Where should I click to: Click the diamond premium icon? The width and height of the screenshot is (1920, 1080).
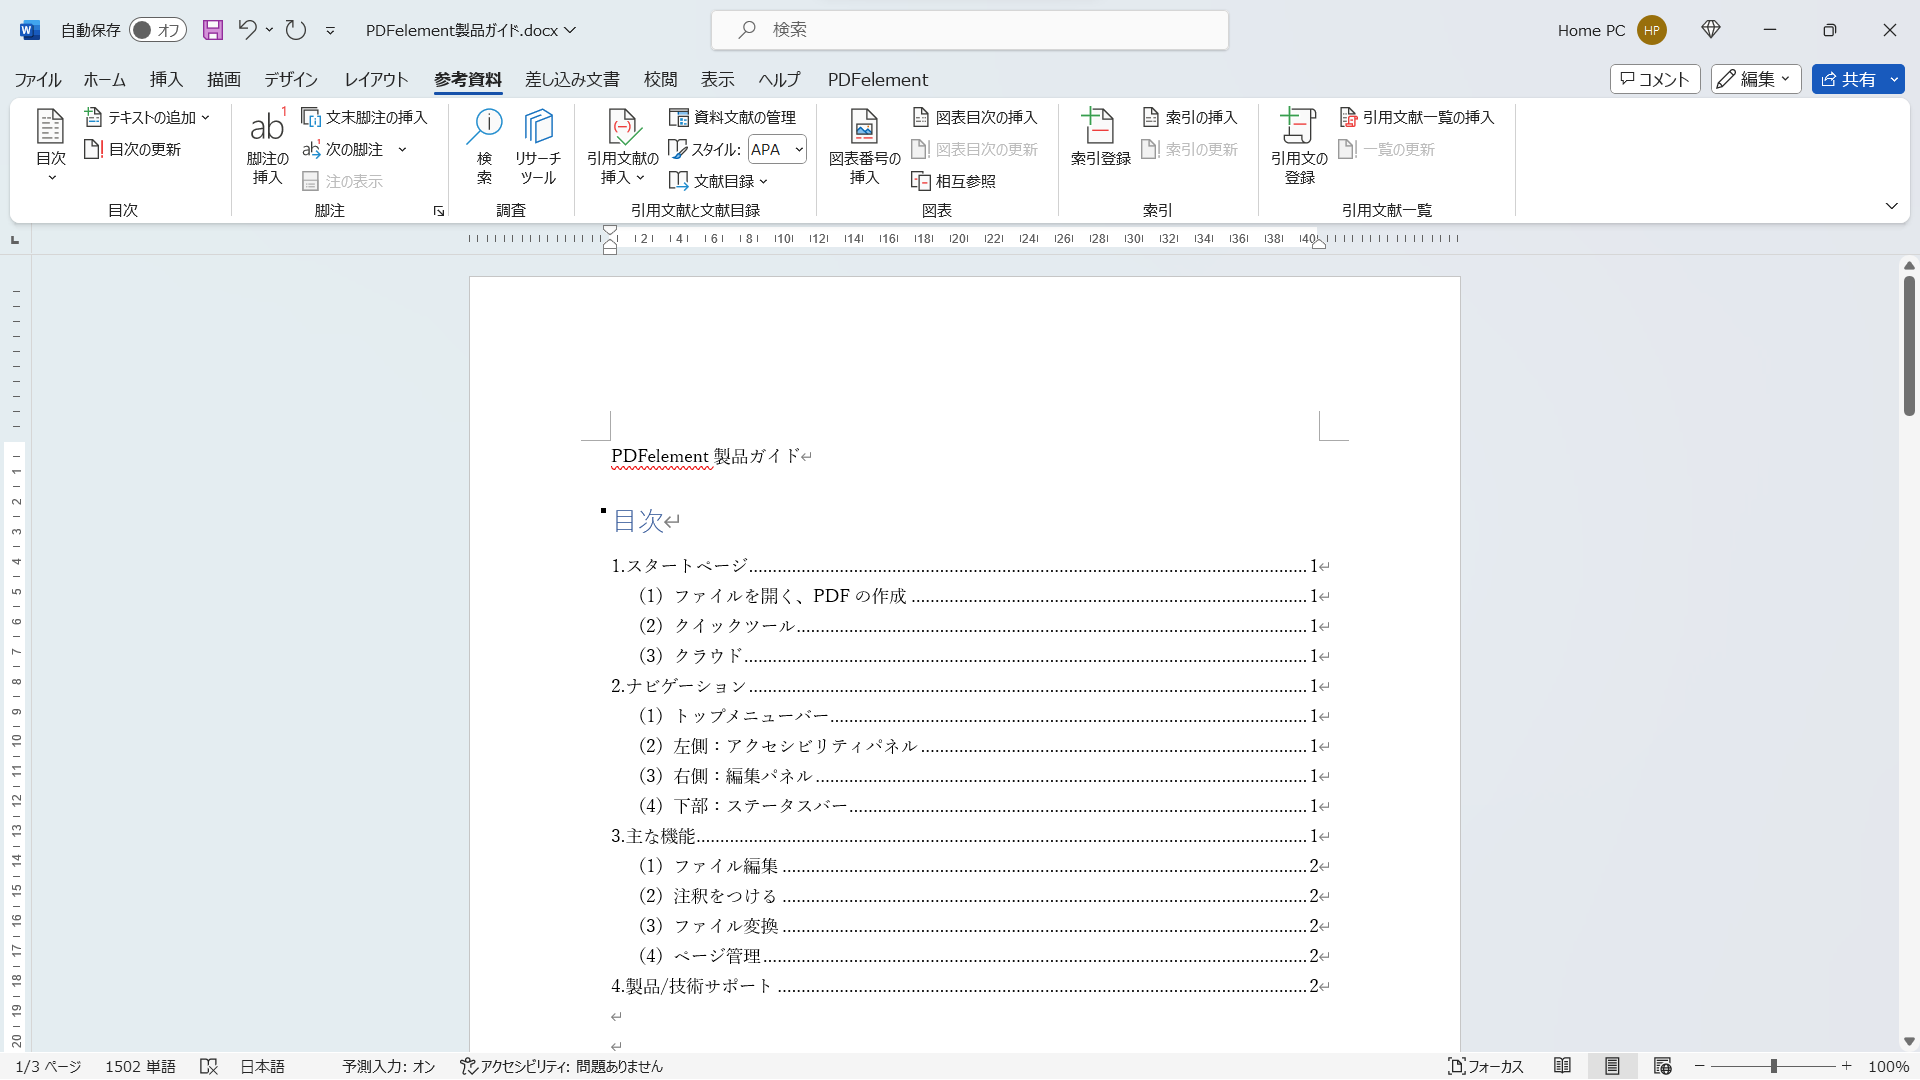pos(1711,30)
